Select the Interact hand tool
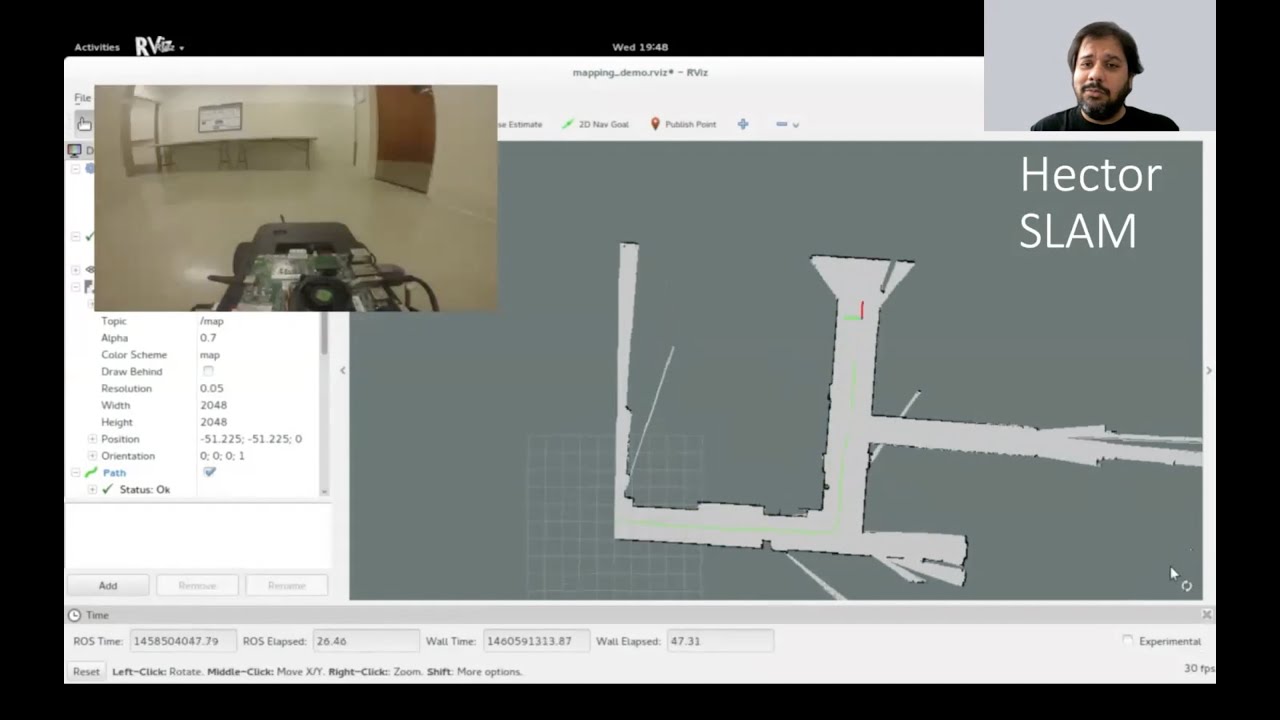1280x720 pixels. coord(84,124)
